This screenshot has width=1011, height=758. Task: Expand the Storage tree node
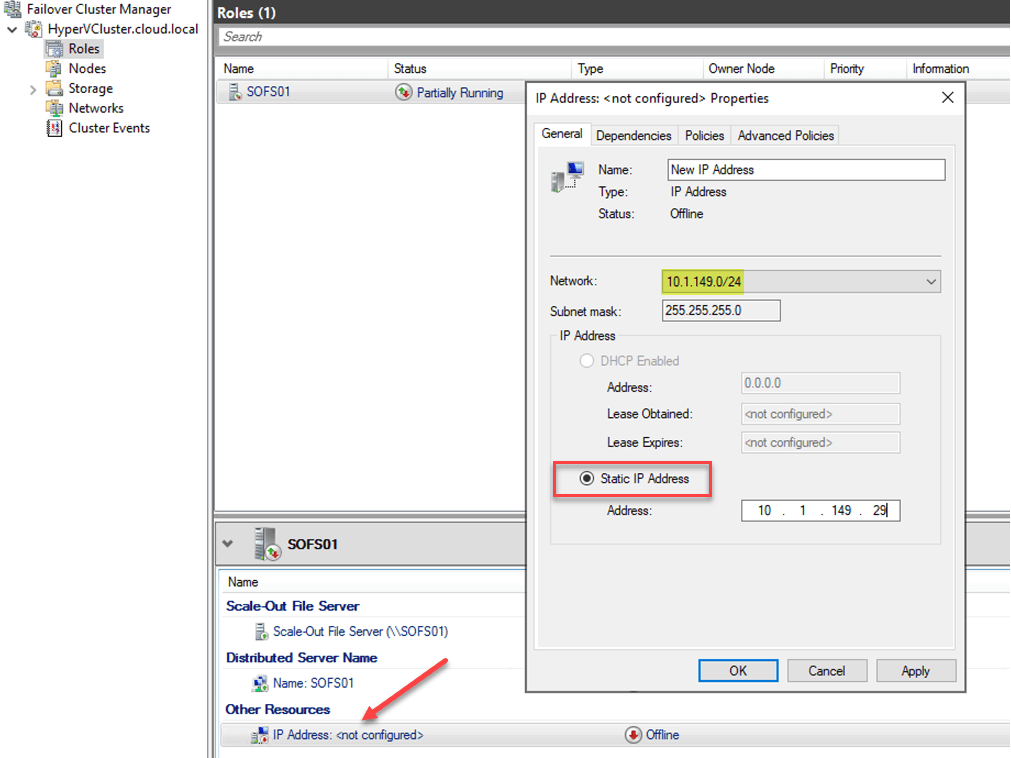tap(33, 90)
